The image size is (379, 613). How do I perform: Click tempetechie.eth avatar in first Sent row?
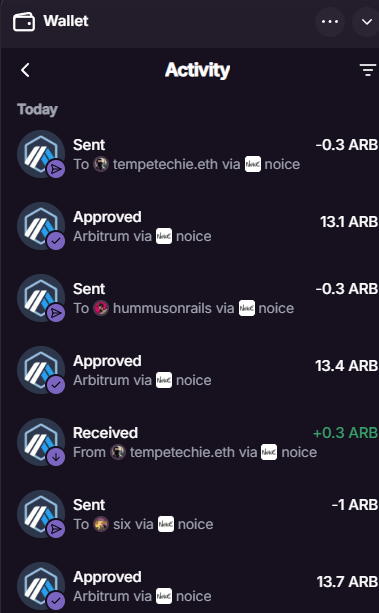coord(101,165)
